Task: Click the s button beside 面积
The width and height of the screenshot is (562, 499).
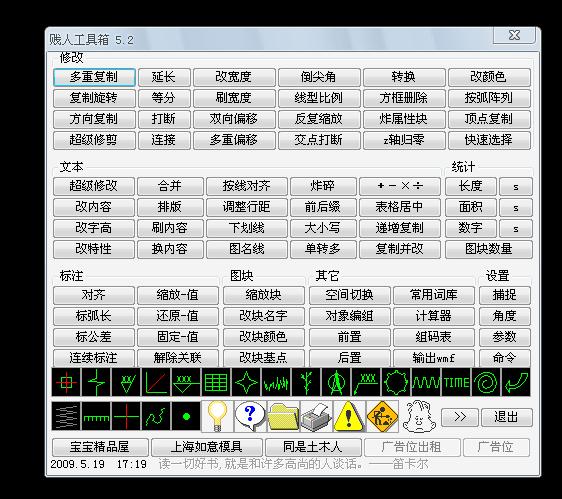Action: [516, 207]
